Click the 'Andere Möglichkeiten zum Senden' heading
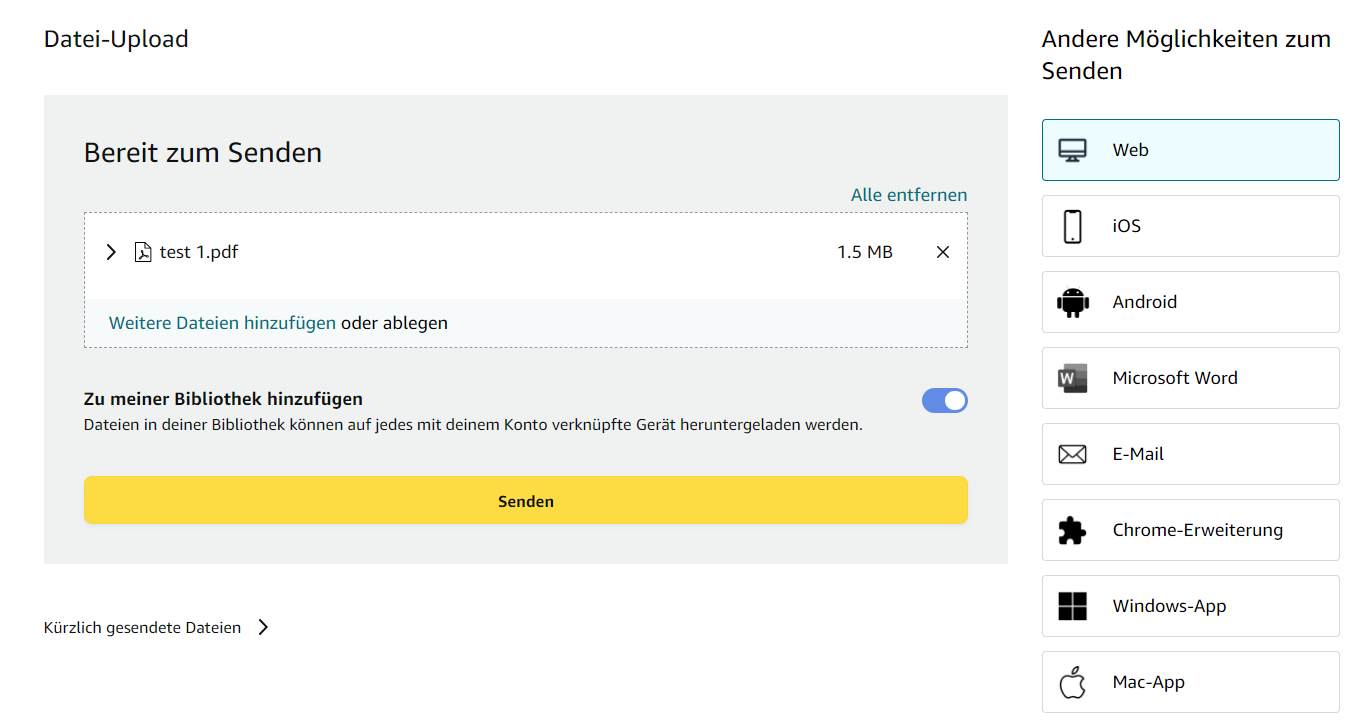 (1186, 55)
